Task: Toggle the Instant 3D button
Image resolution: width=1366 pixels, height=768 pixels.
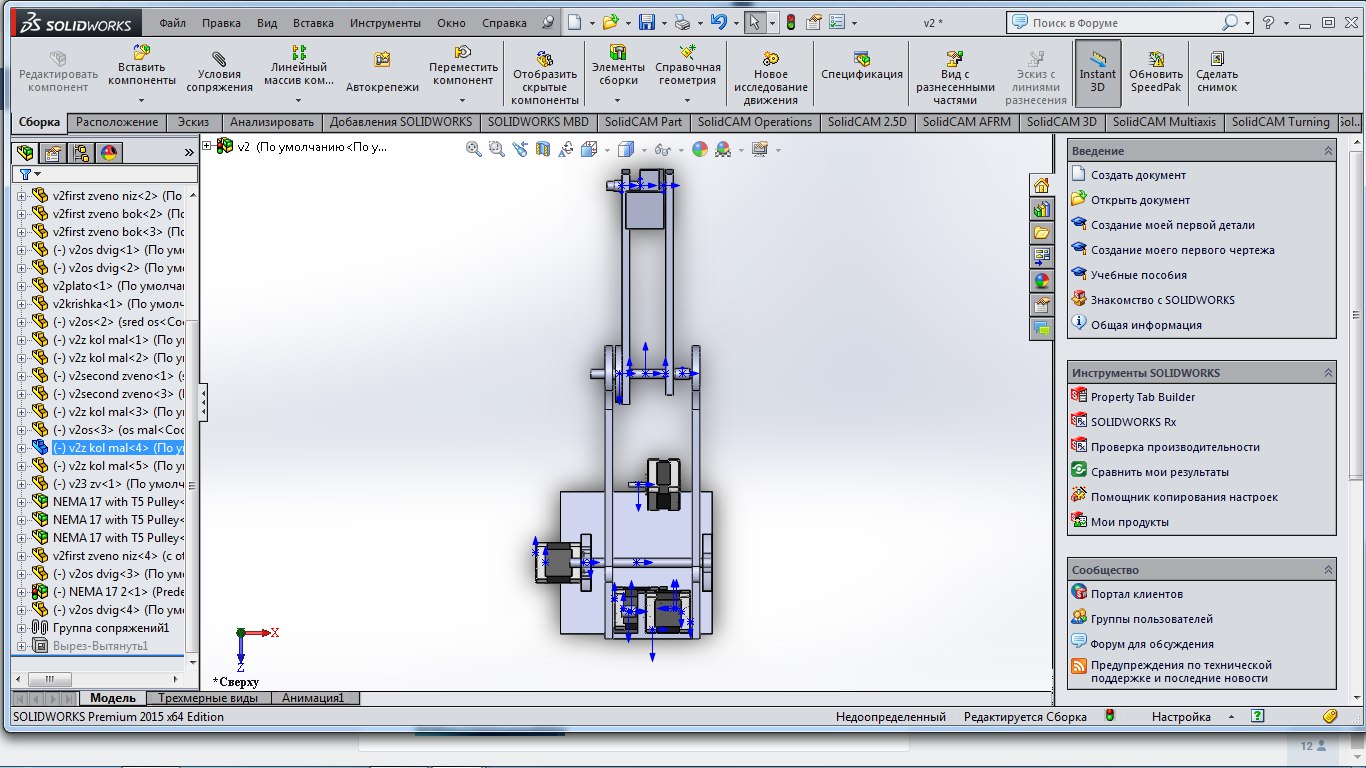Action: [x=1097, y=73]
